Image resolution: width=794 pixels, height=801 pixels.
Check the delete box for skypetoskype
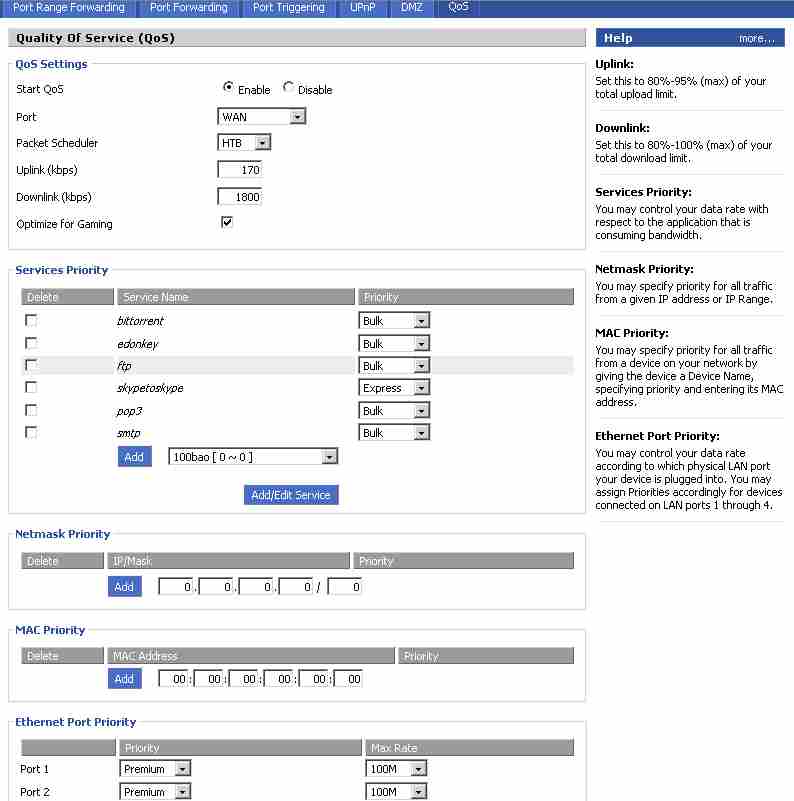31,387
